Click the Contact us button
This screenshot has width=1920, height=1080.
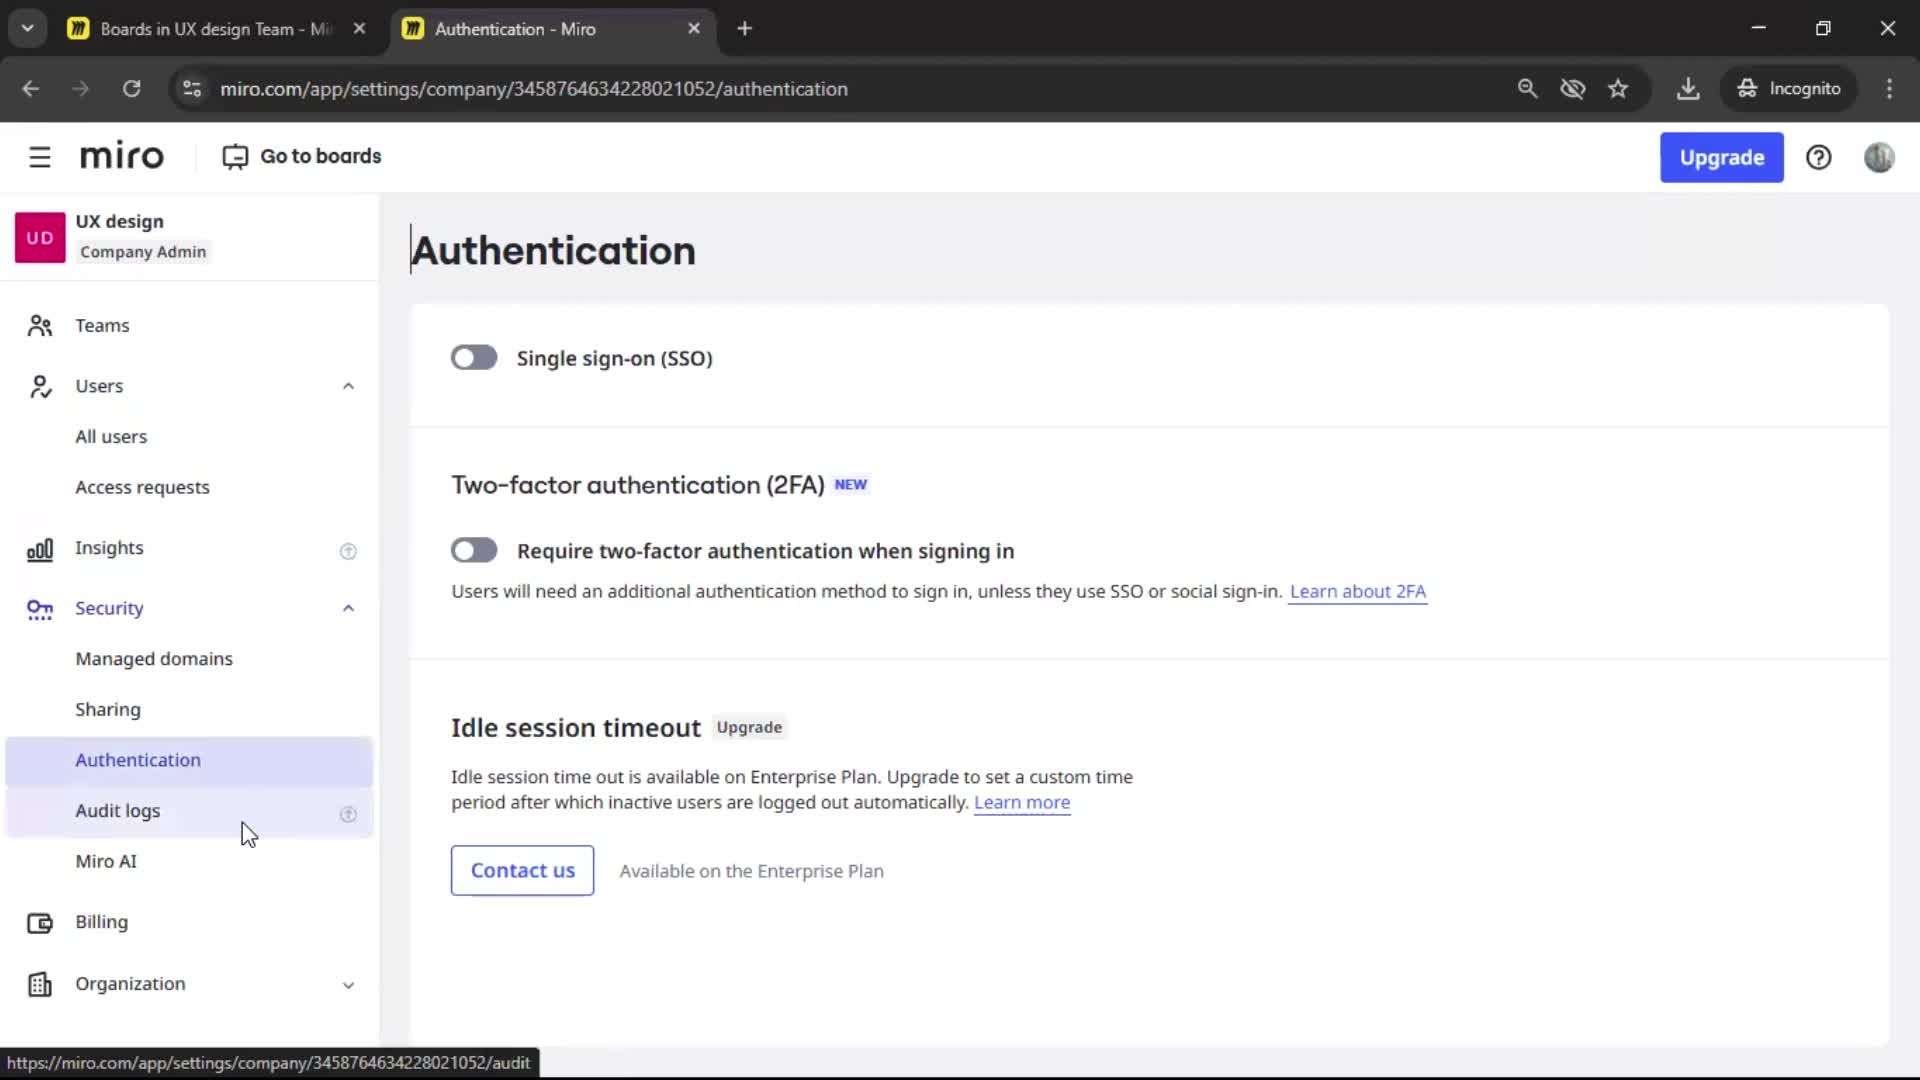point(522,871)
